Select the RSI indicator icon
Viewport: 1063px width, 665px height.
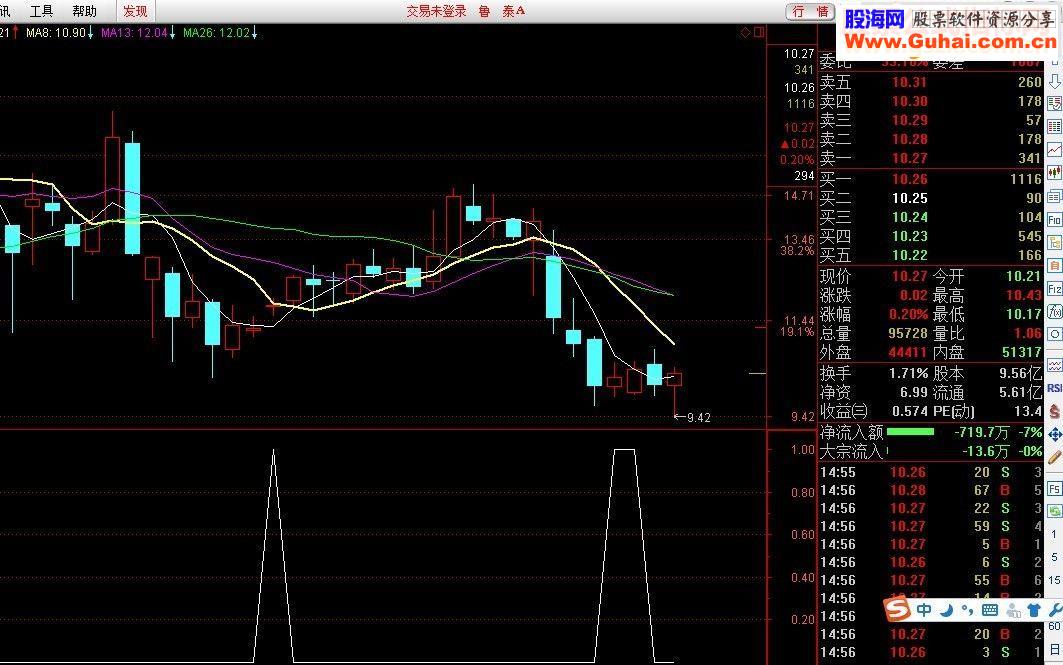1055,388
